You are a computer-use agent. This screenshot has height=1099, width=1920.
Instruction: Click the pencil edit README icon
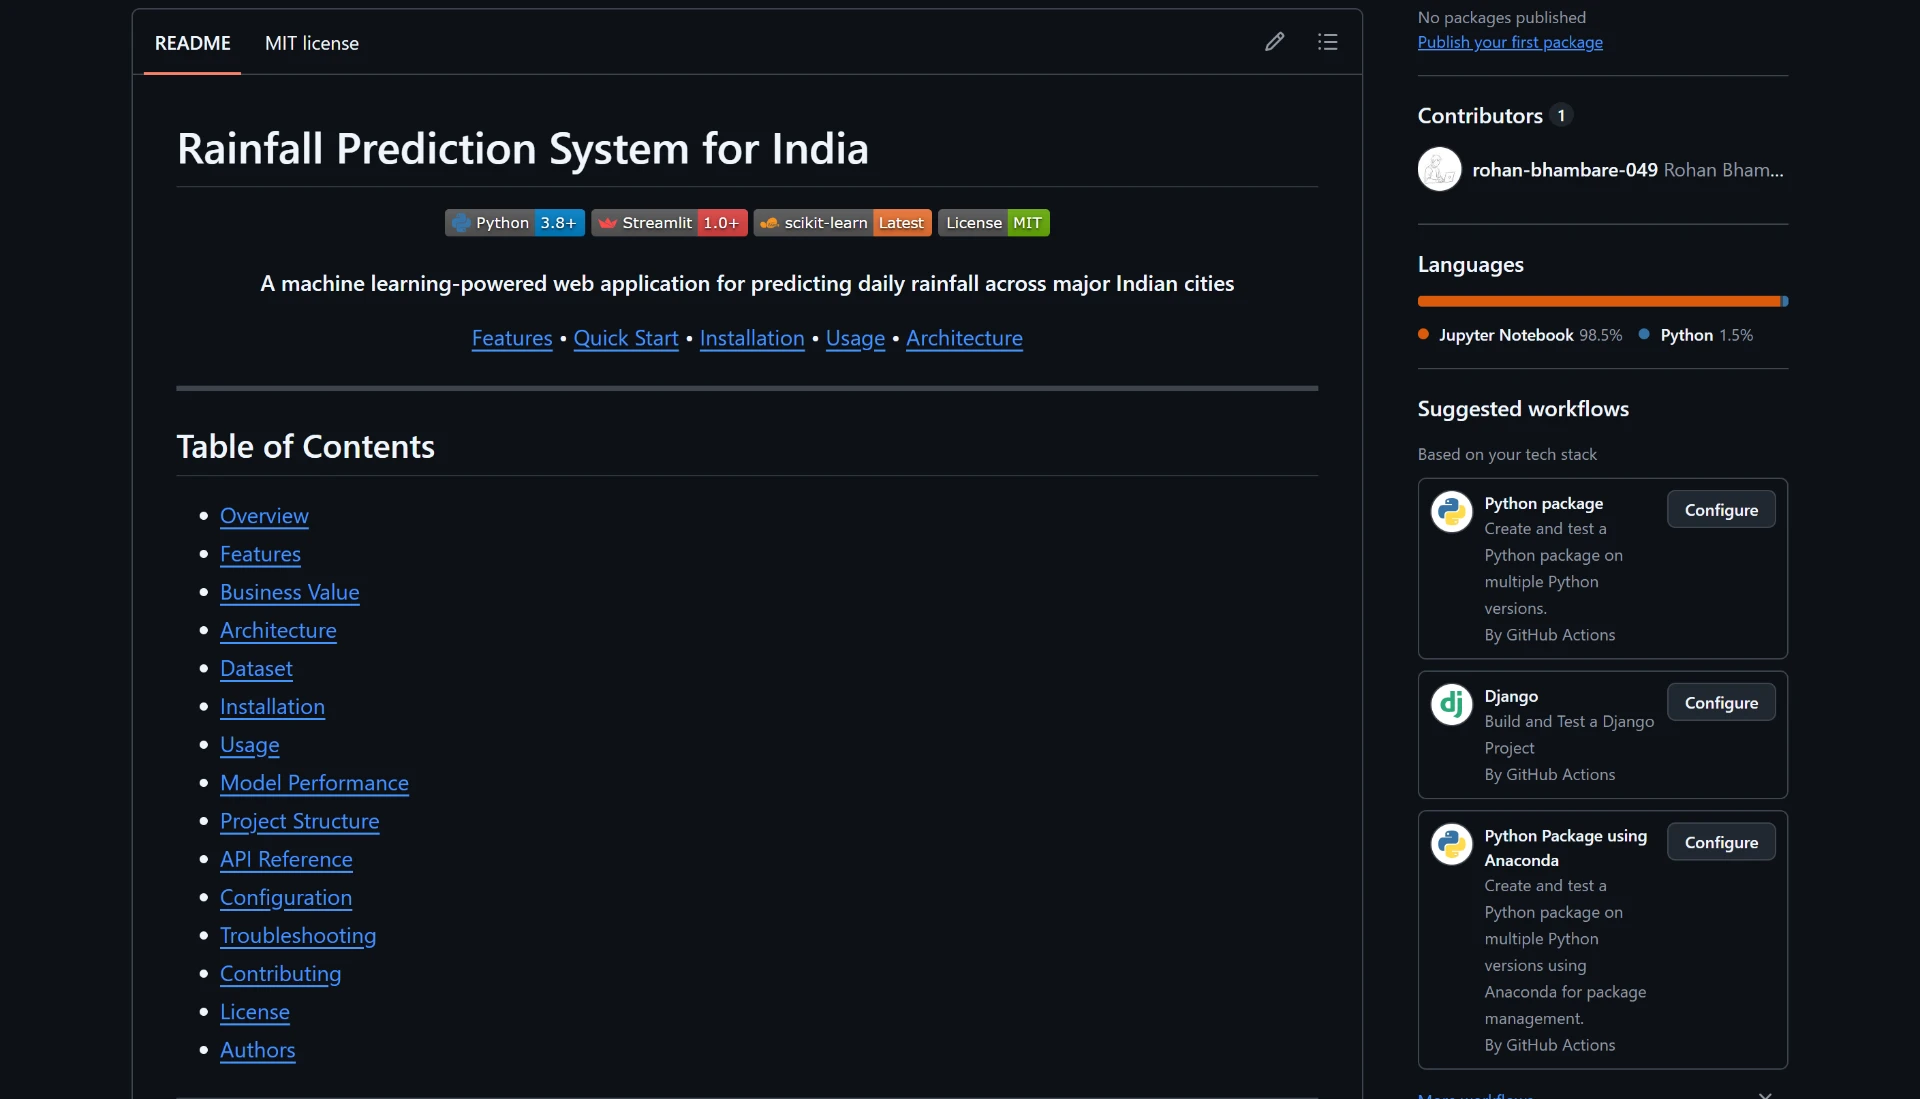(x=1274, y=42)
